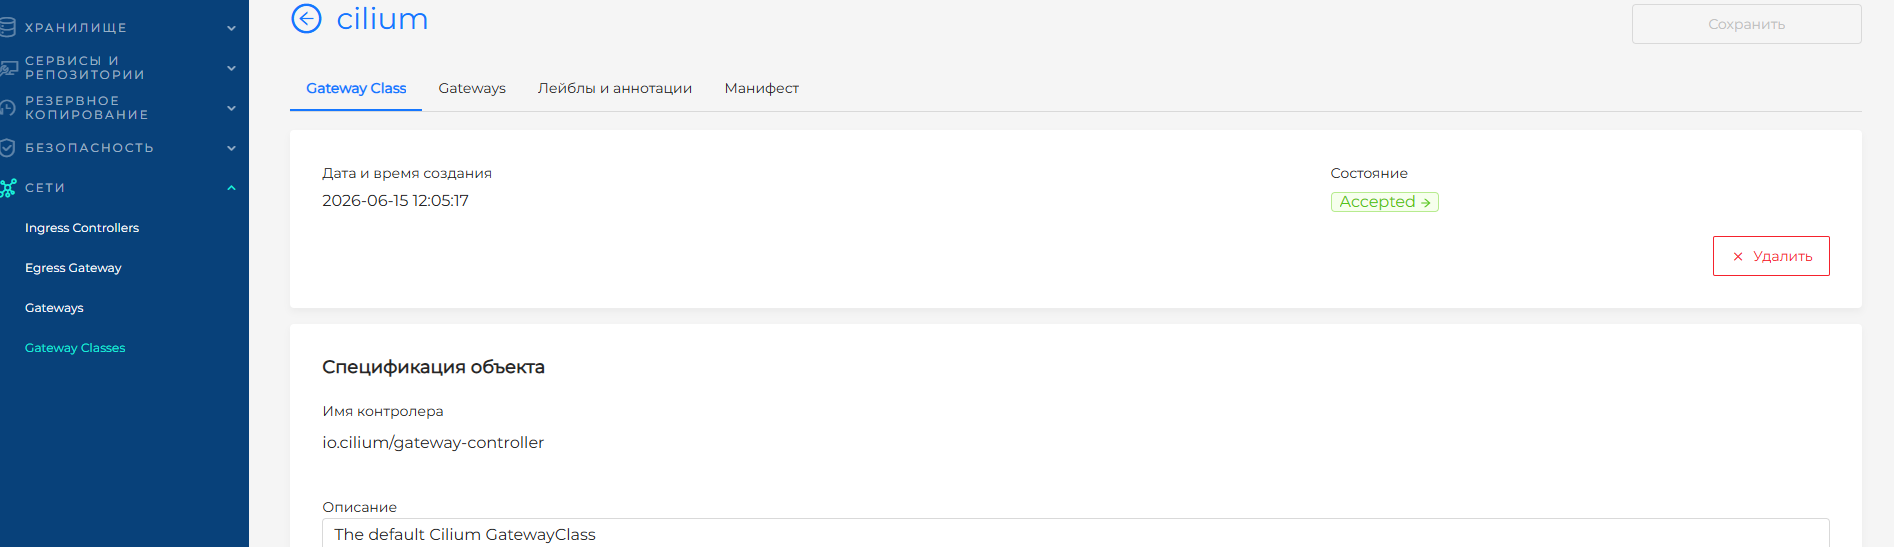Click the red X icon on the Удалить button
Image resolution: width=1894 pixels, height=547 pixels.
(1738, 257)
